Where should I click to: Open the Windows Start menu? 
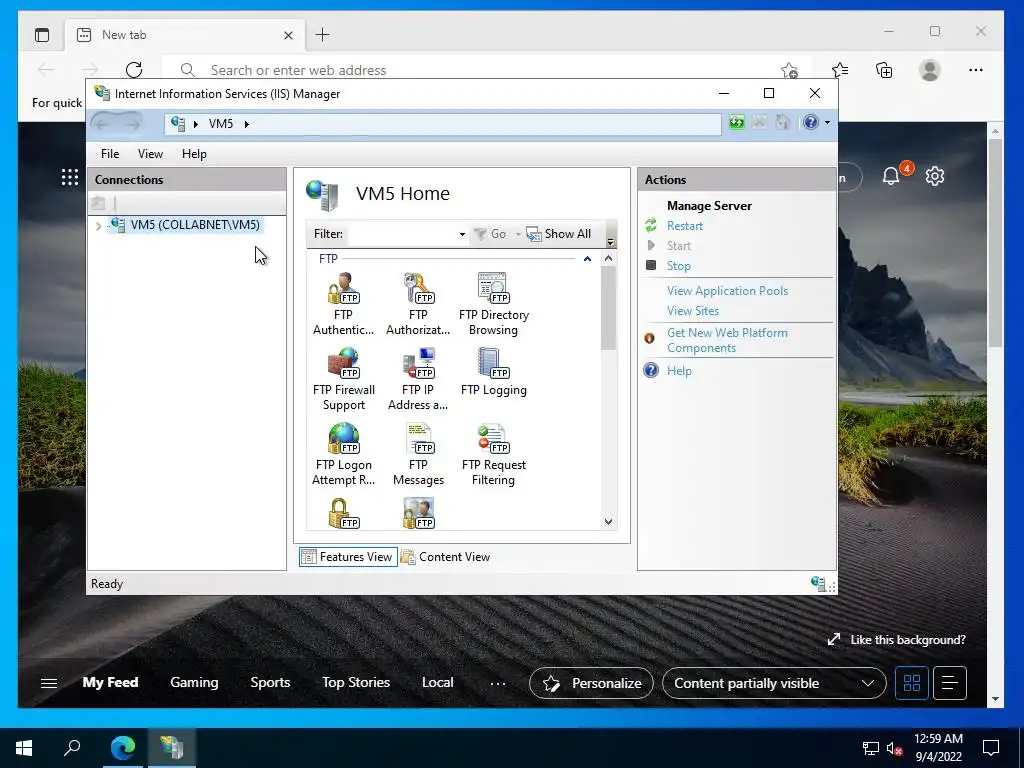coord(24,748)
